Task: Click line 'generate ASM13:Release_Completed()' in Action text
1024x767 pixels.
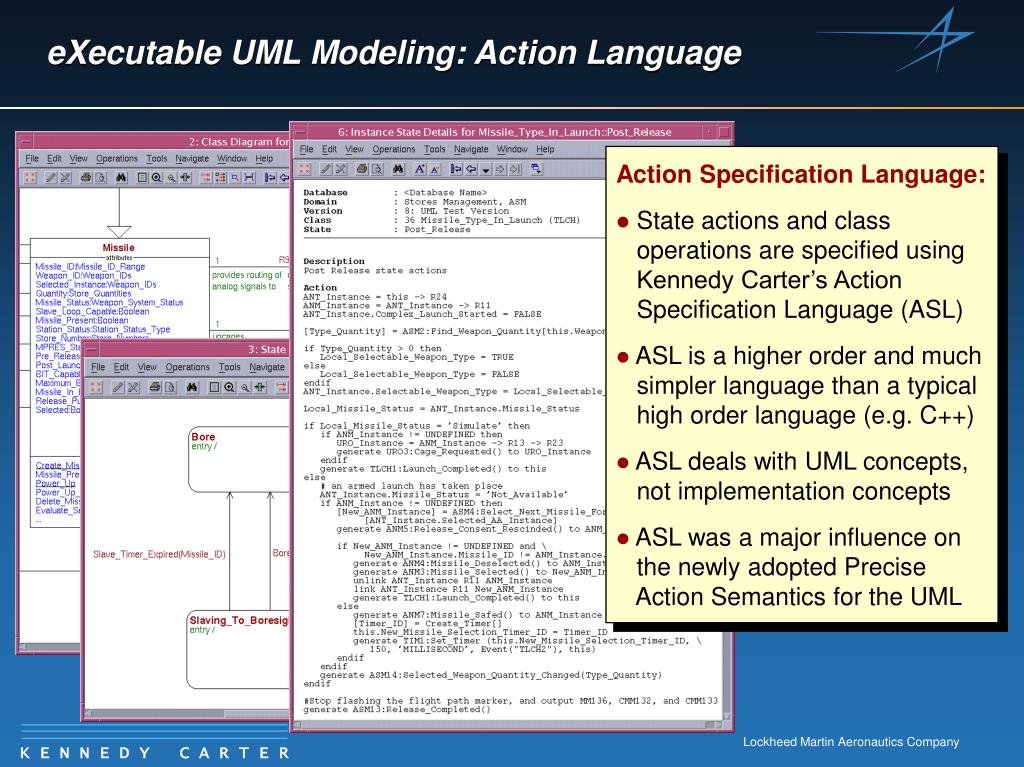Action: click(397, 710)
